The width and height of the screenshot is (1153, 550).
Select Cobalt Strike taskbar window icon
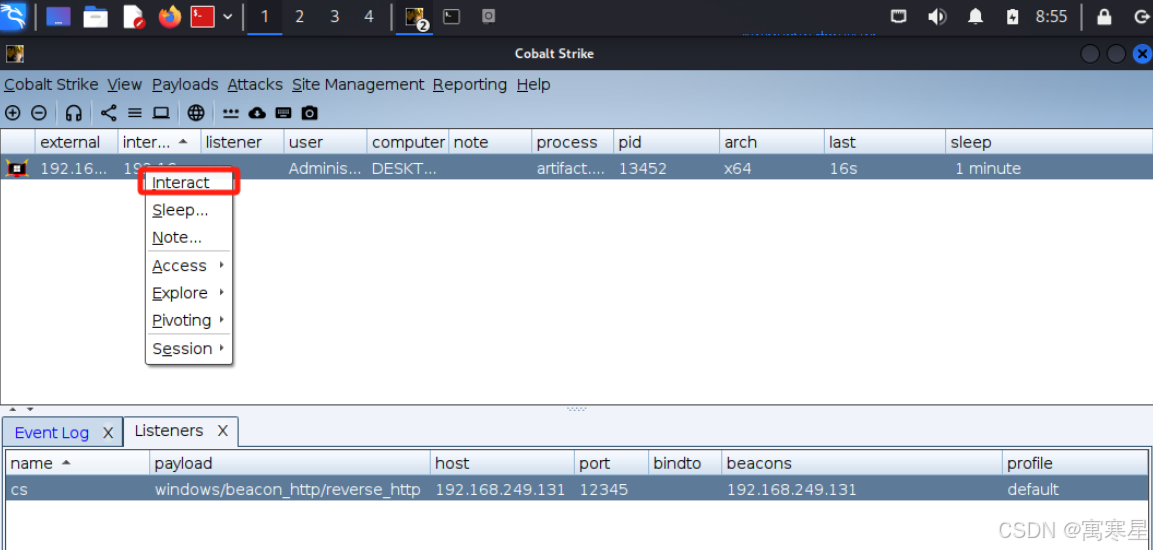[x=417, y=16]
